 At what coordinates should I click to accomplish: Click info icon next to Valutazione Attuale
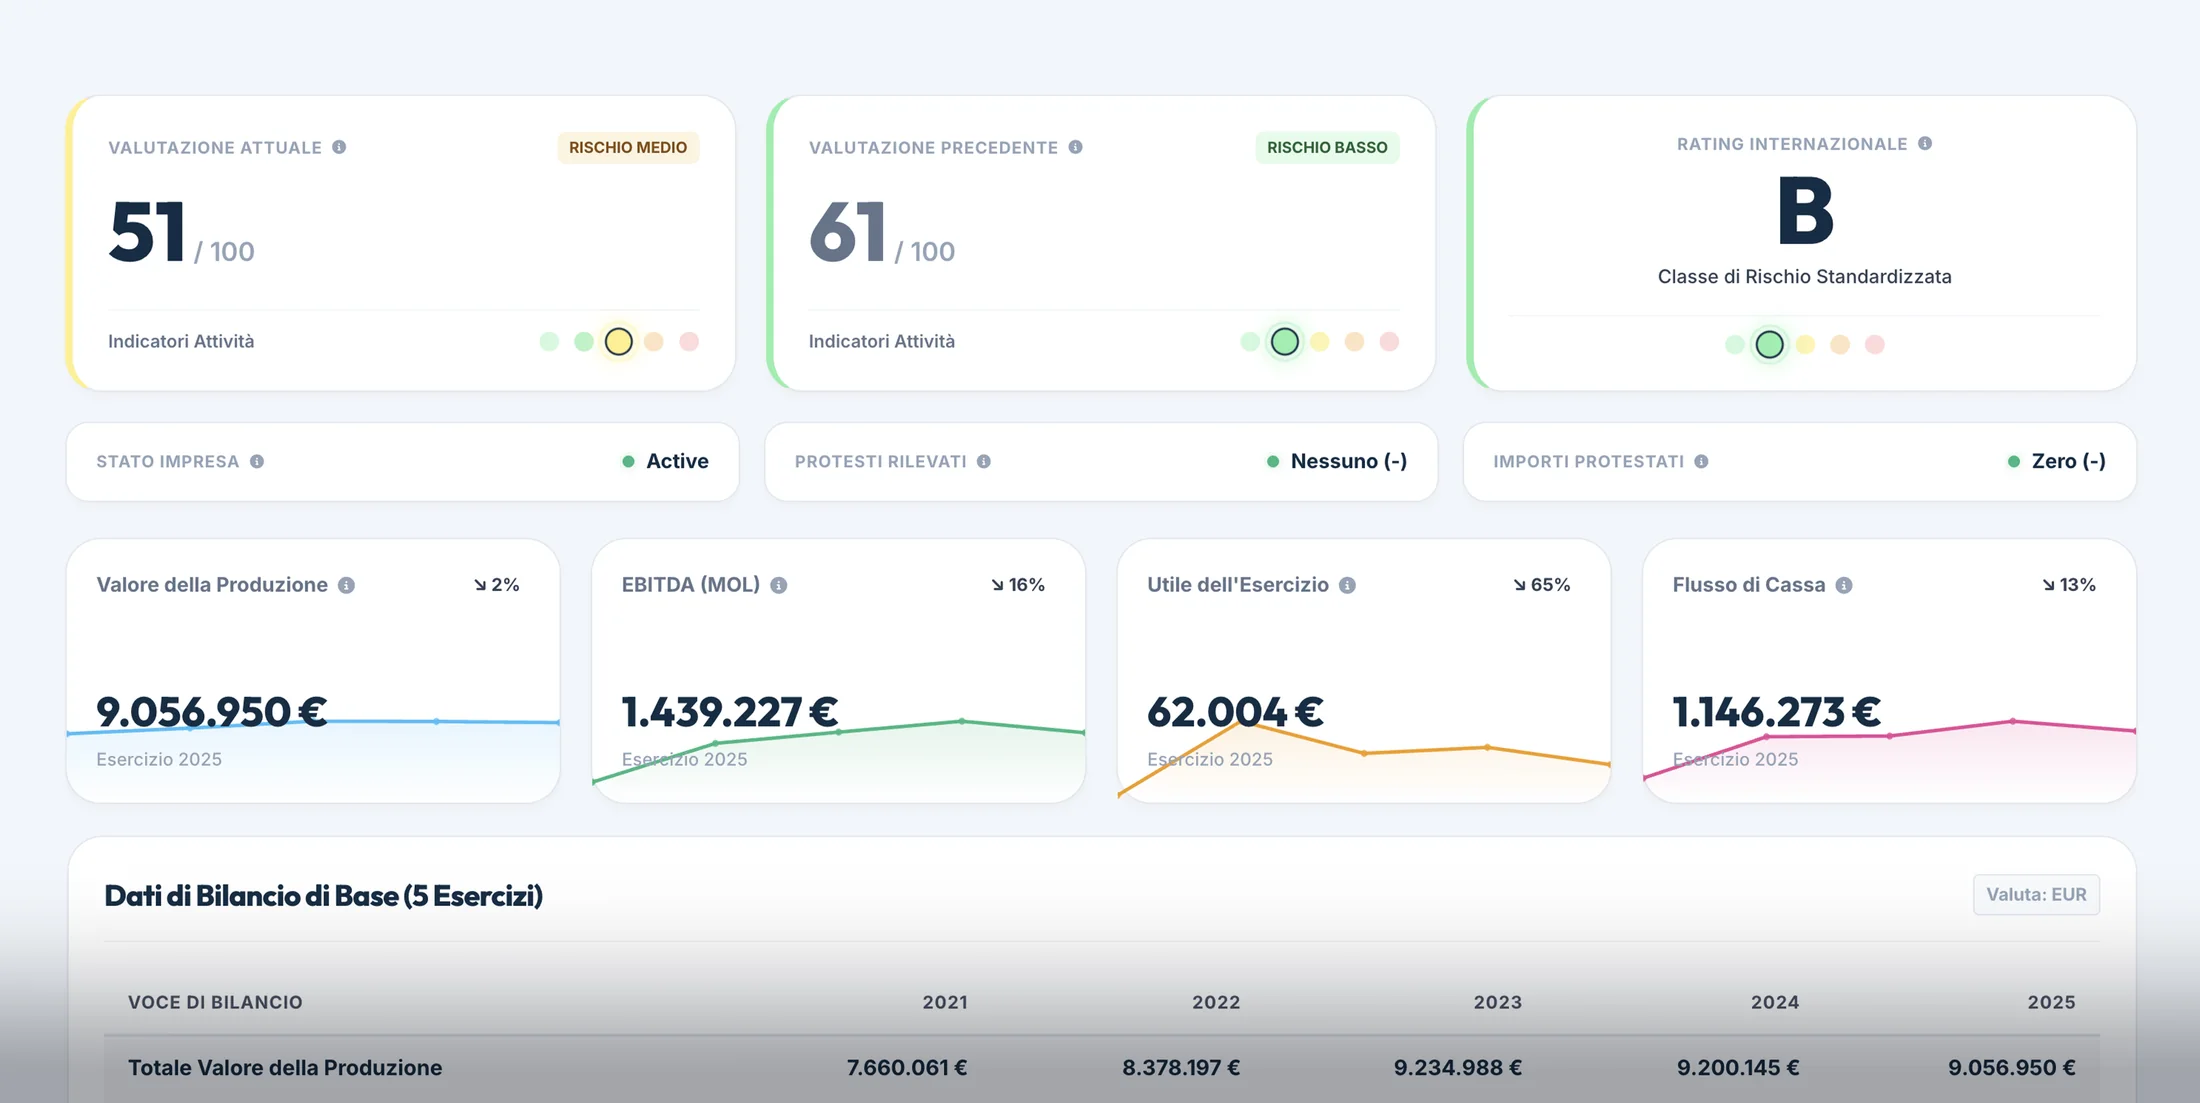click(x=339, y=147)
